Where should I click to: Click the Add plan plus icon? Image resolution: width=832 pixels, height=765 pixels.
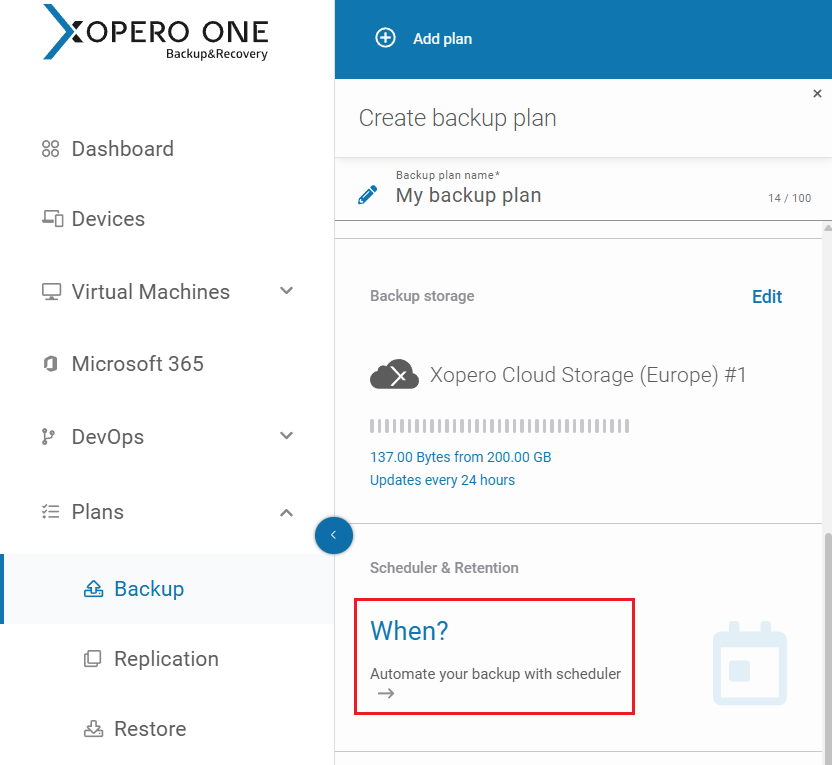coord(385,39)
